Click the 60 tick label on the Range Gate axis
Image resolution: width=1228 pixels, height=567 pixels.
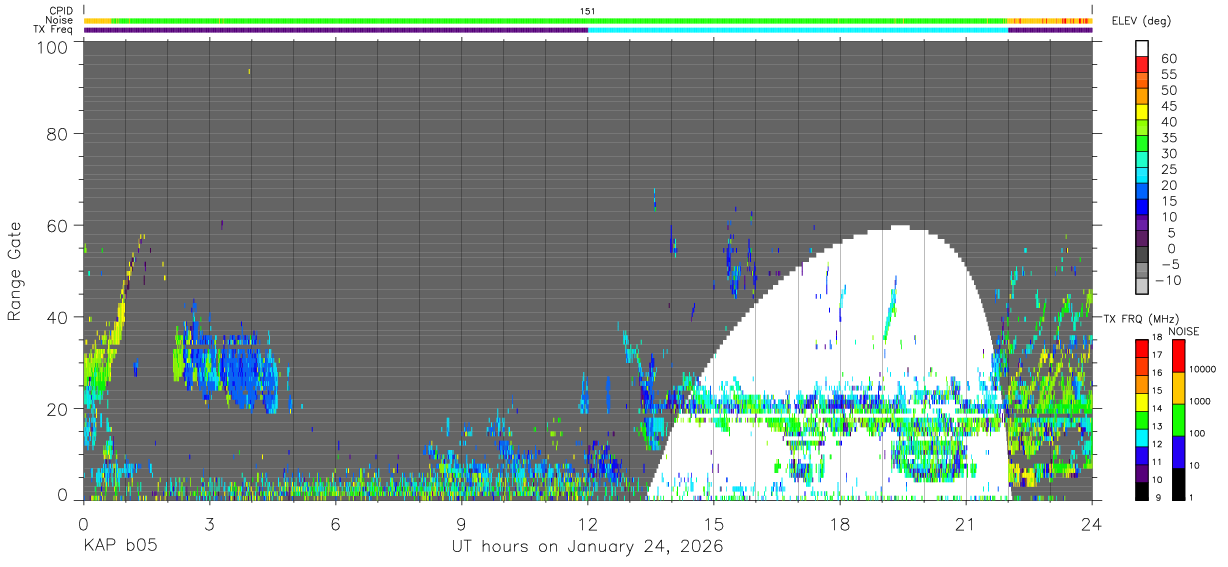(x=58, y=225)
